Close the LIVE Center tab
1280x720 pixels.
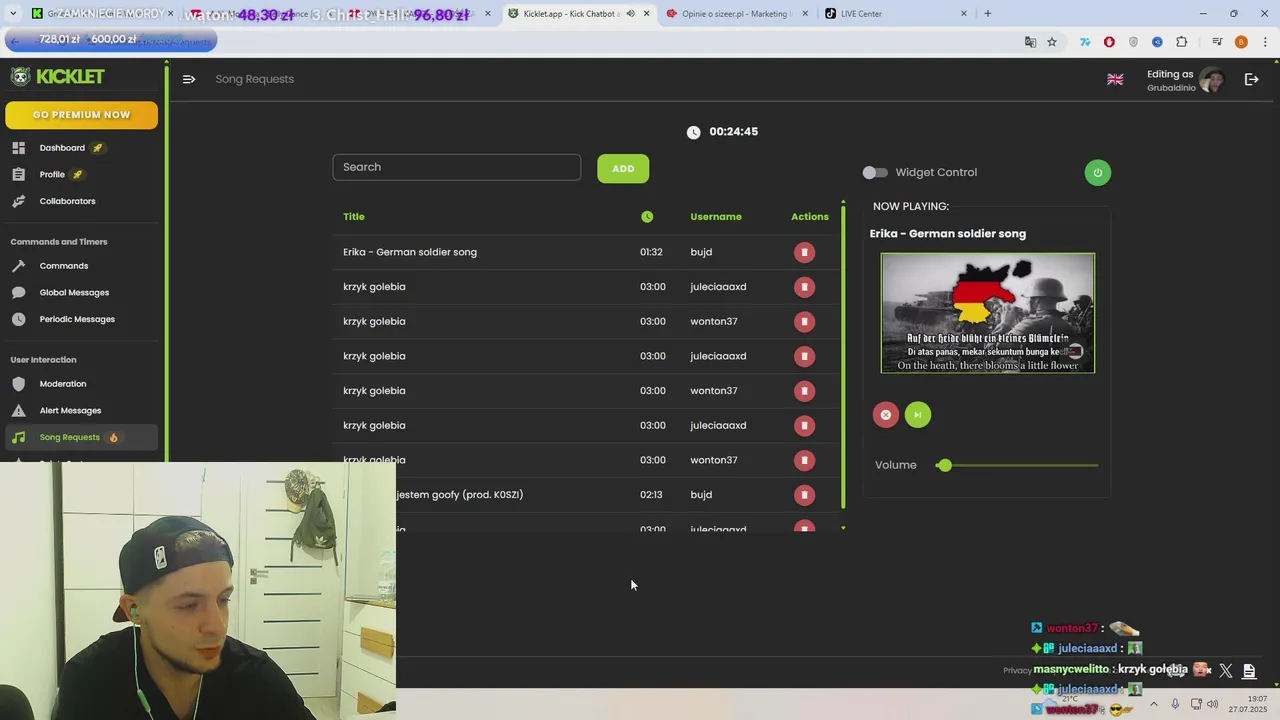tap(964, 14)
